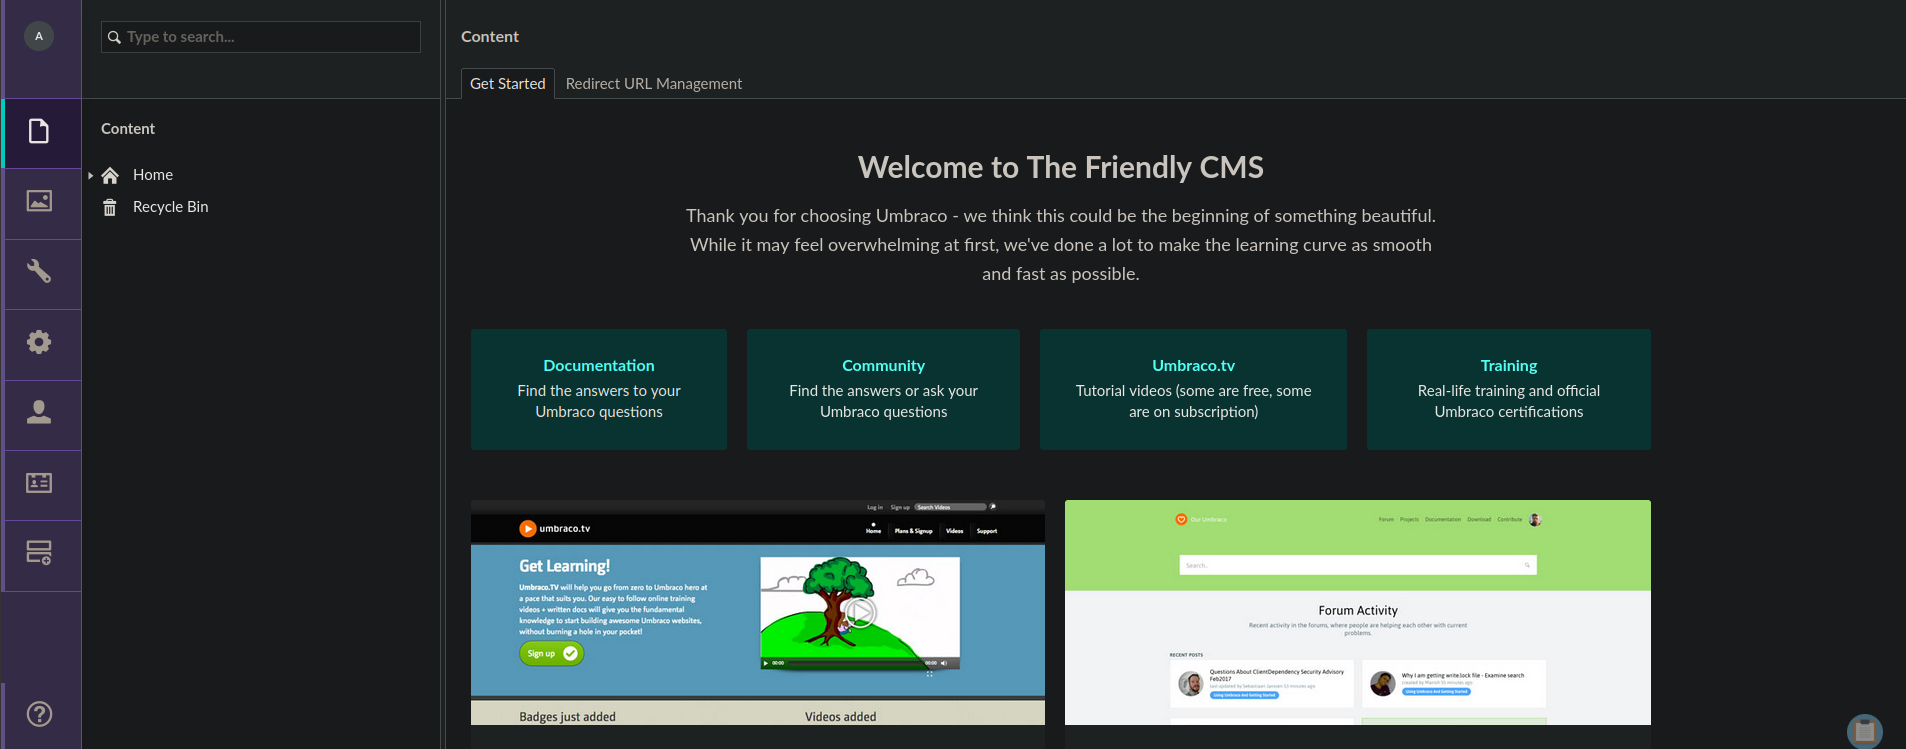This screenshot has height=749, width=1906.
Task: Focus the Type to search field
Action: tap(261, 37)
